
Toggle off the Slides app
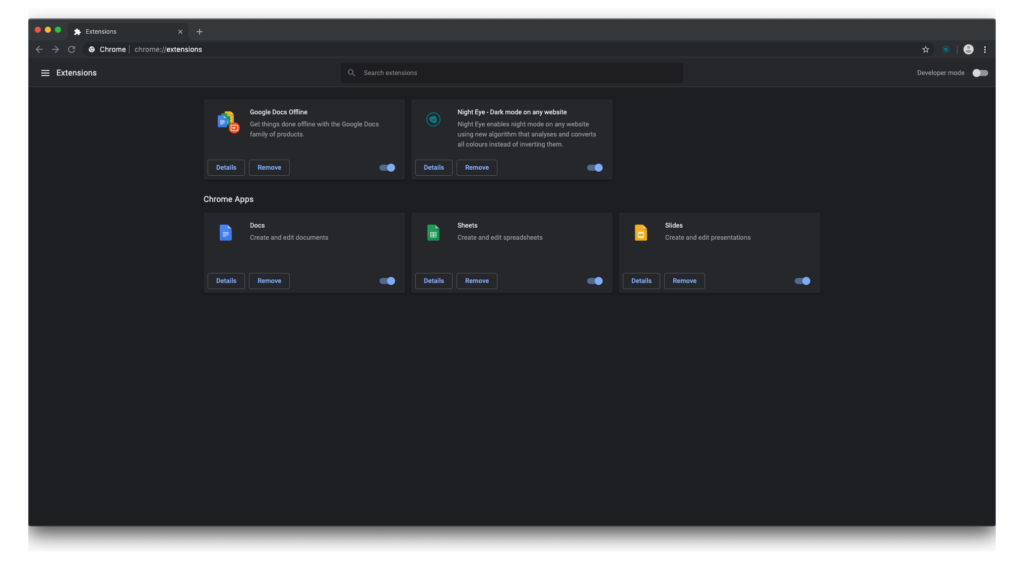(x=802, y=281)
